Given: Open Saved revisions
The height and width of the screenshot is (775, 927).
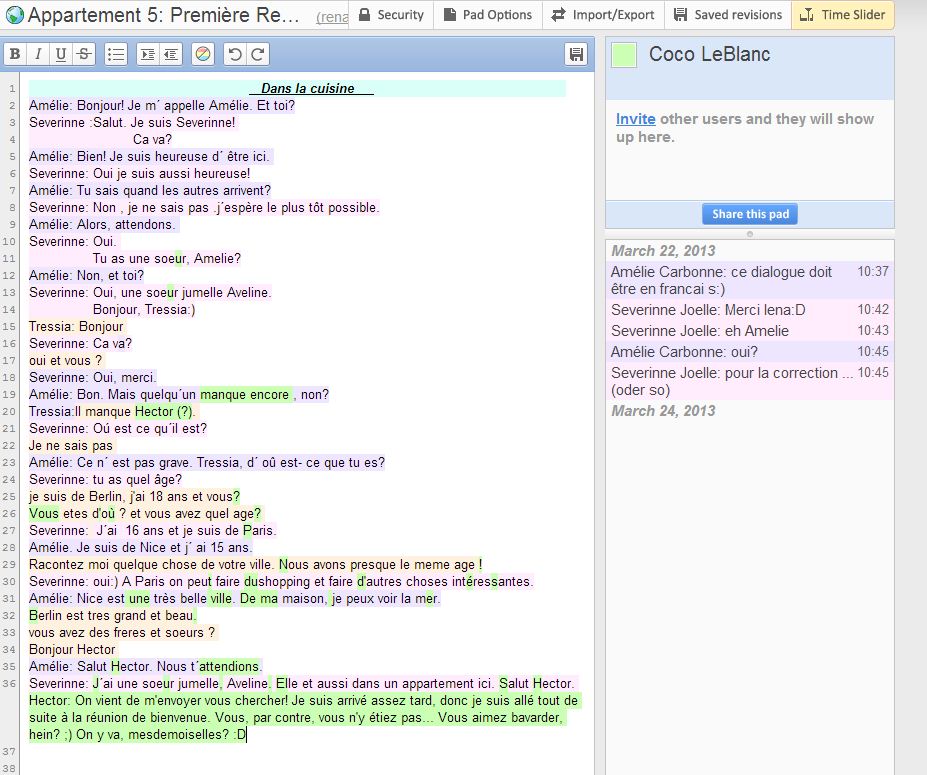Looking at the screenshot, I should (728, 15).
